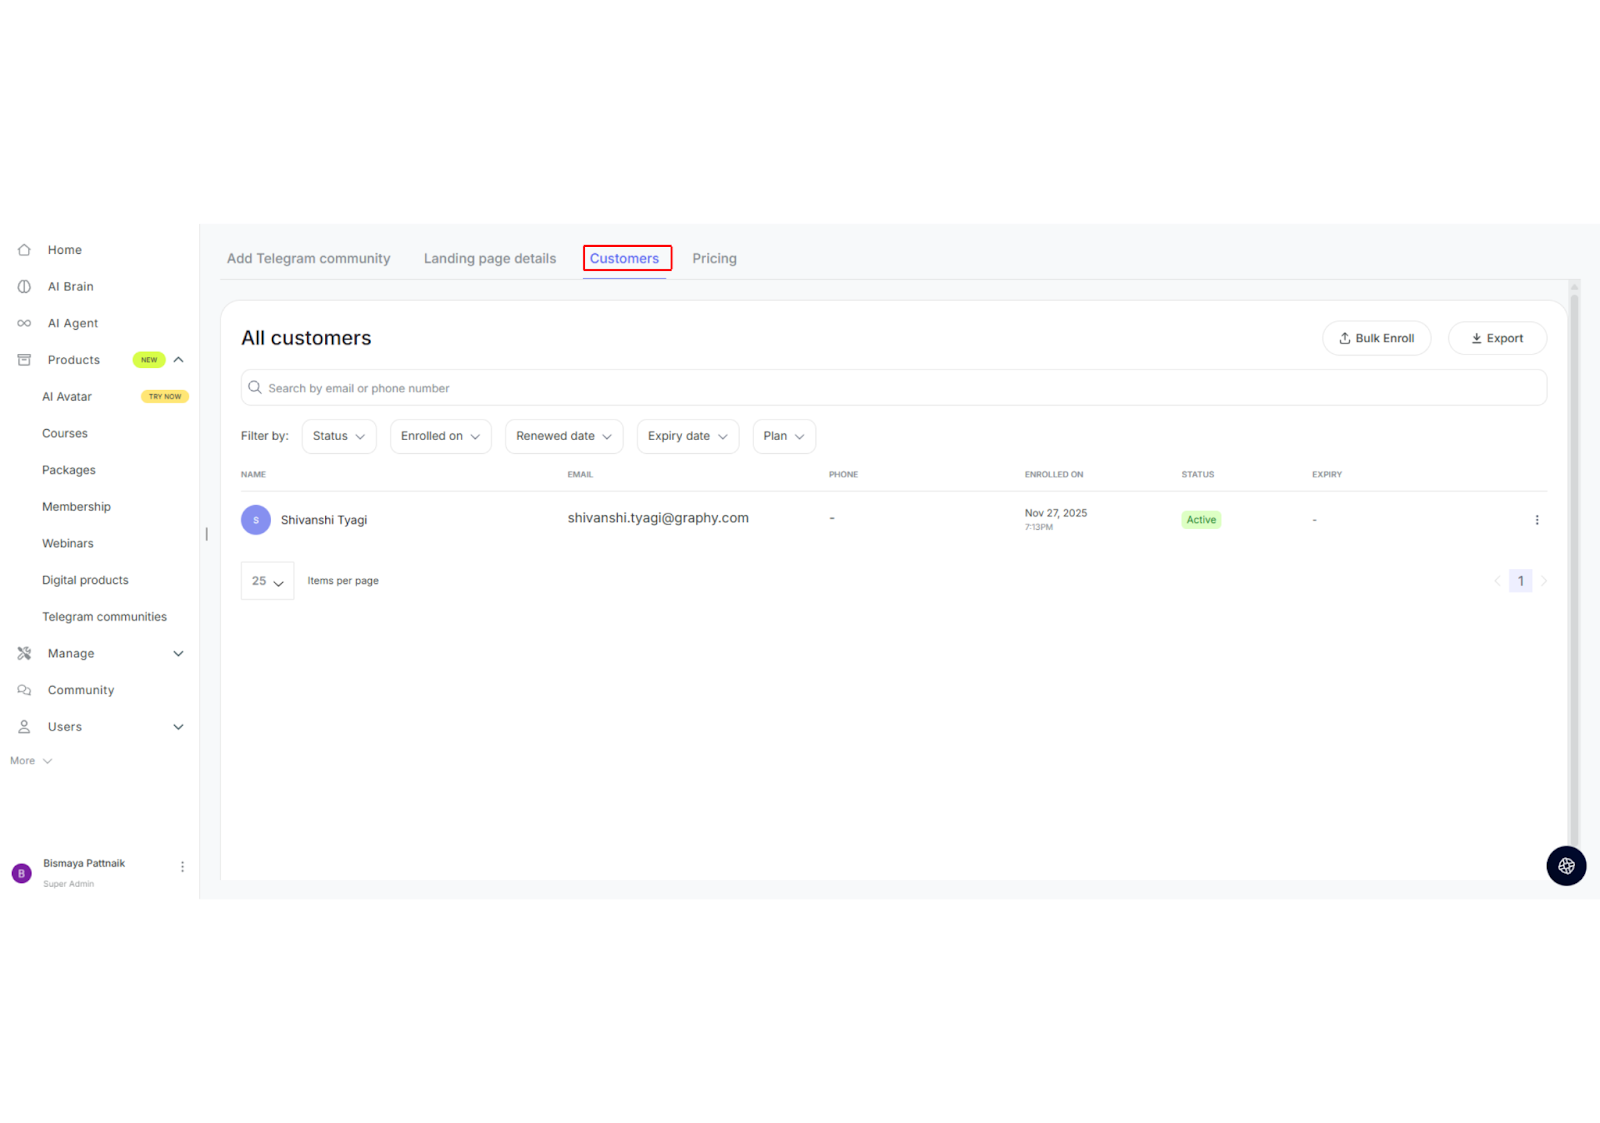Open AI Brain from sidebar icon

point(24,287)
